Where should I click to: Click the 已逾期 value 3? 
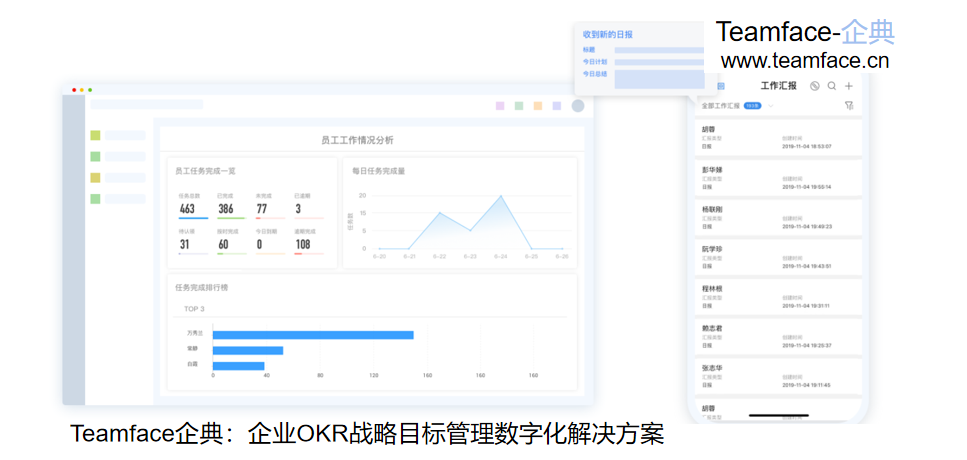[x=298, y=209]
